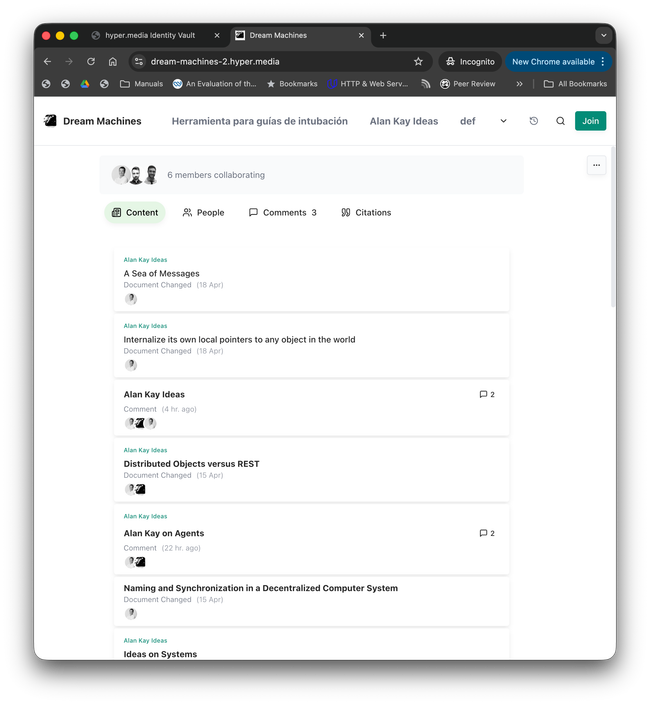The width and height of the screenshot is (650, 705).
Task: Click the address bar URL field
Action: 270,61
